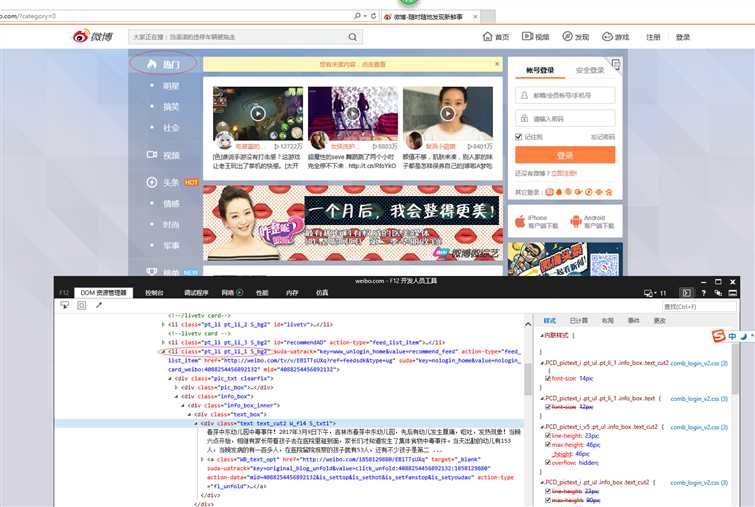This screenshot has width=755, height=507.
Task: Collapse the div class text_box node
Action: click(x=189, y=414)
